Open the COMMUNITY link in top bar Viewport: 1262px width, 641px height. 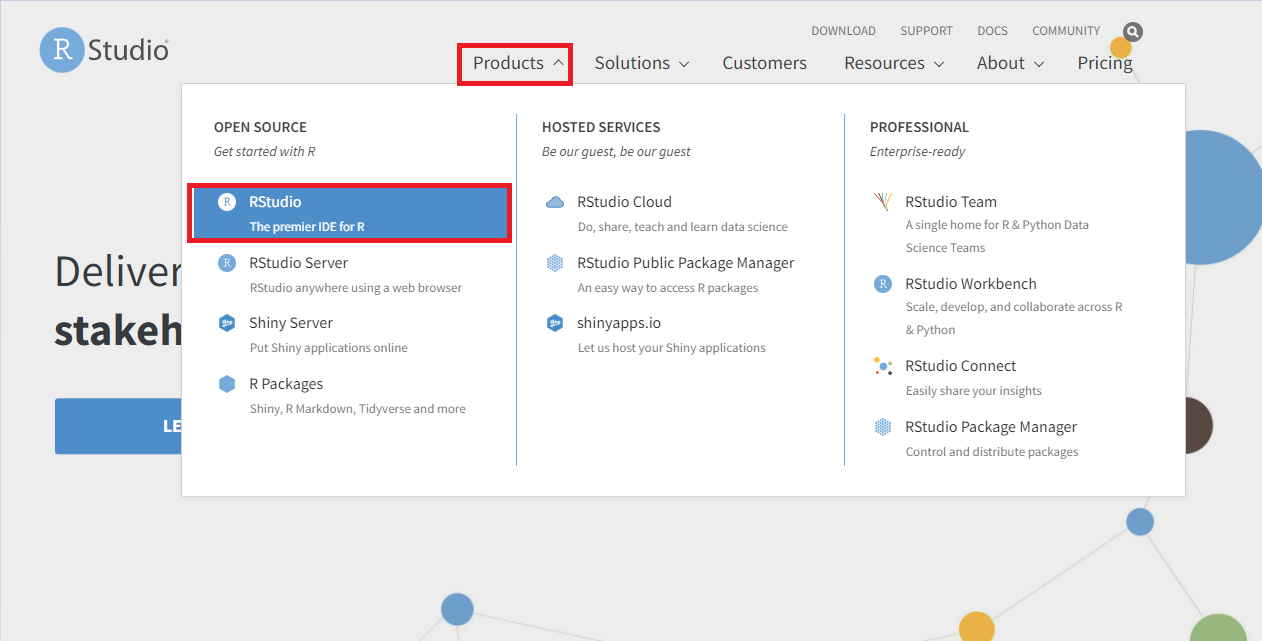tap(1066, 31)
